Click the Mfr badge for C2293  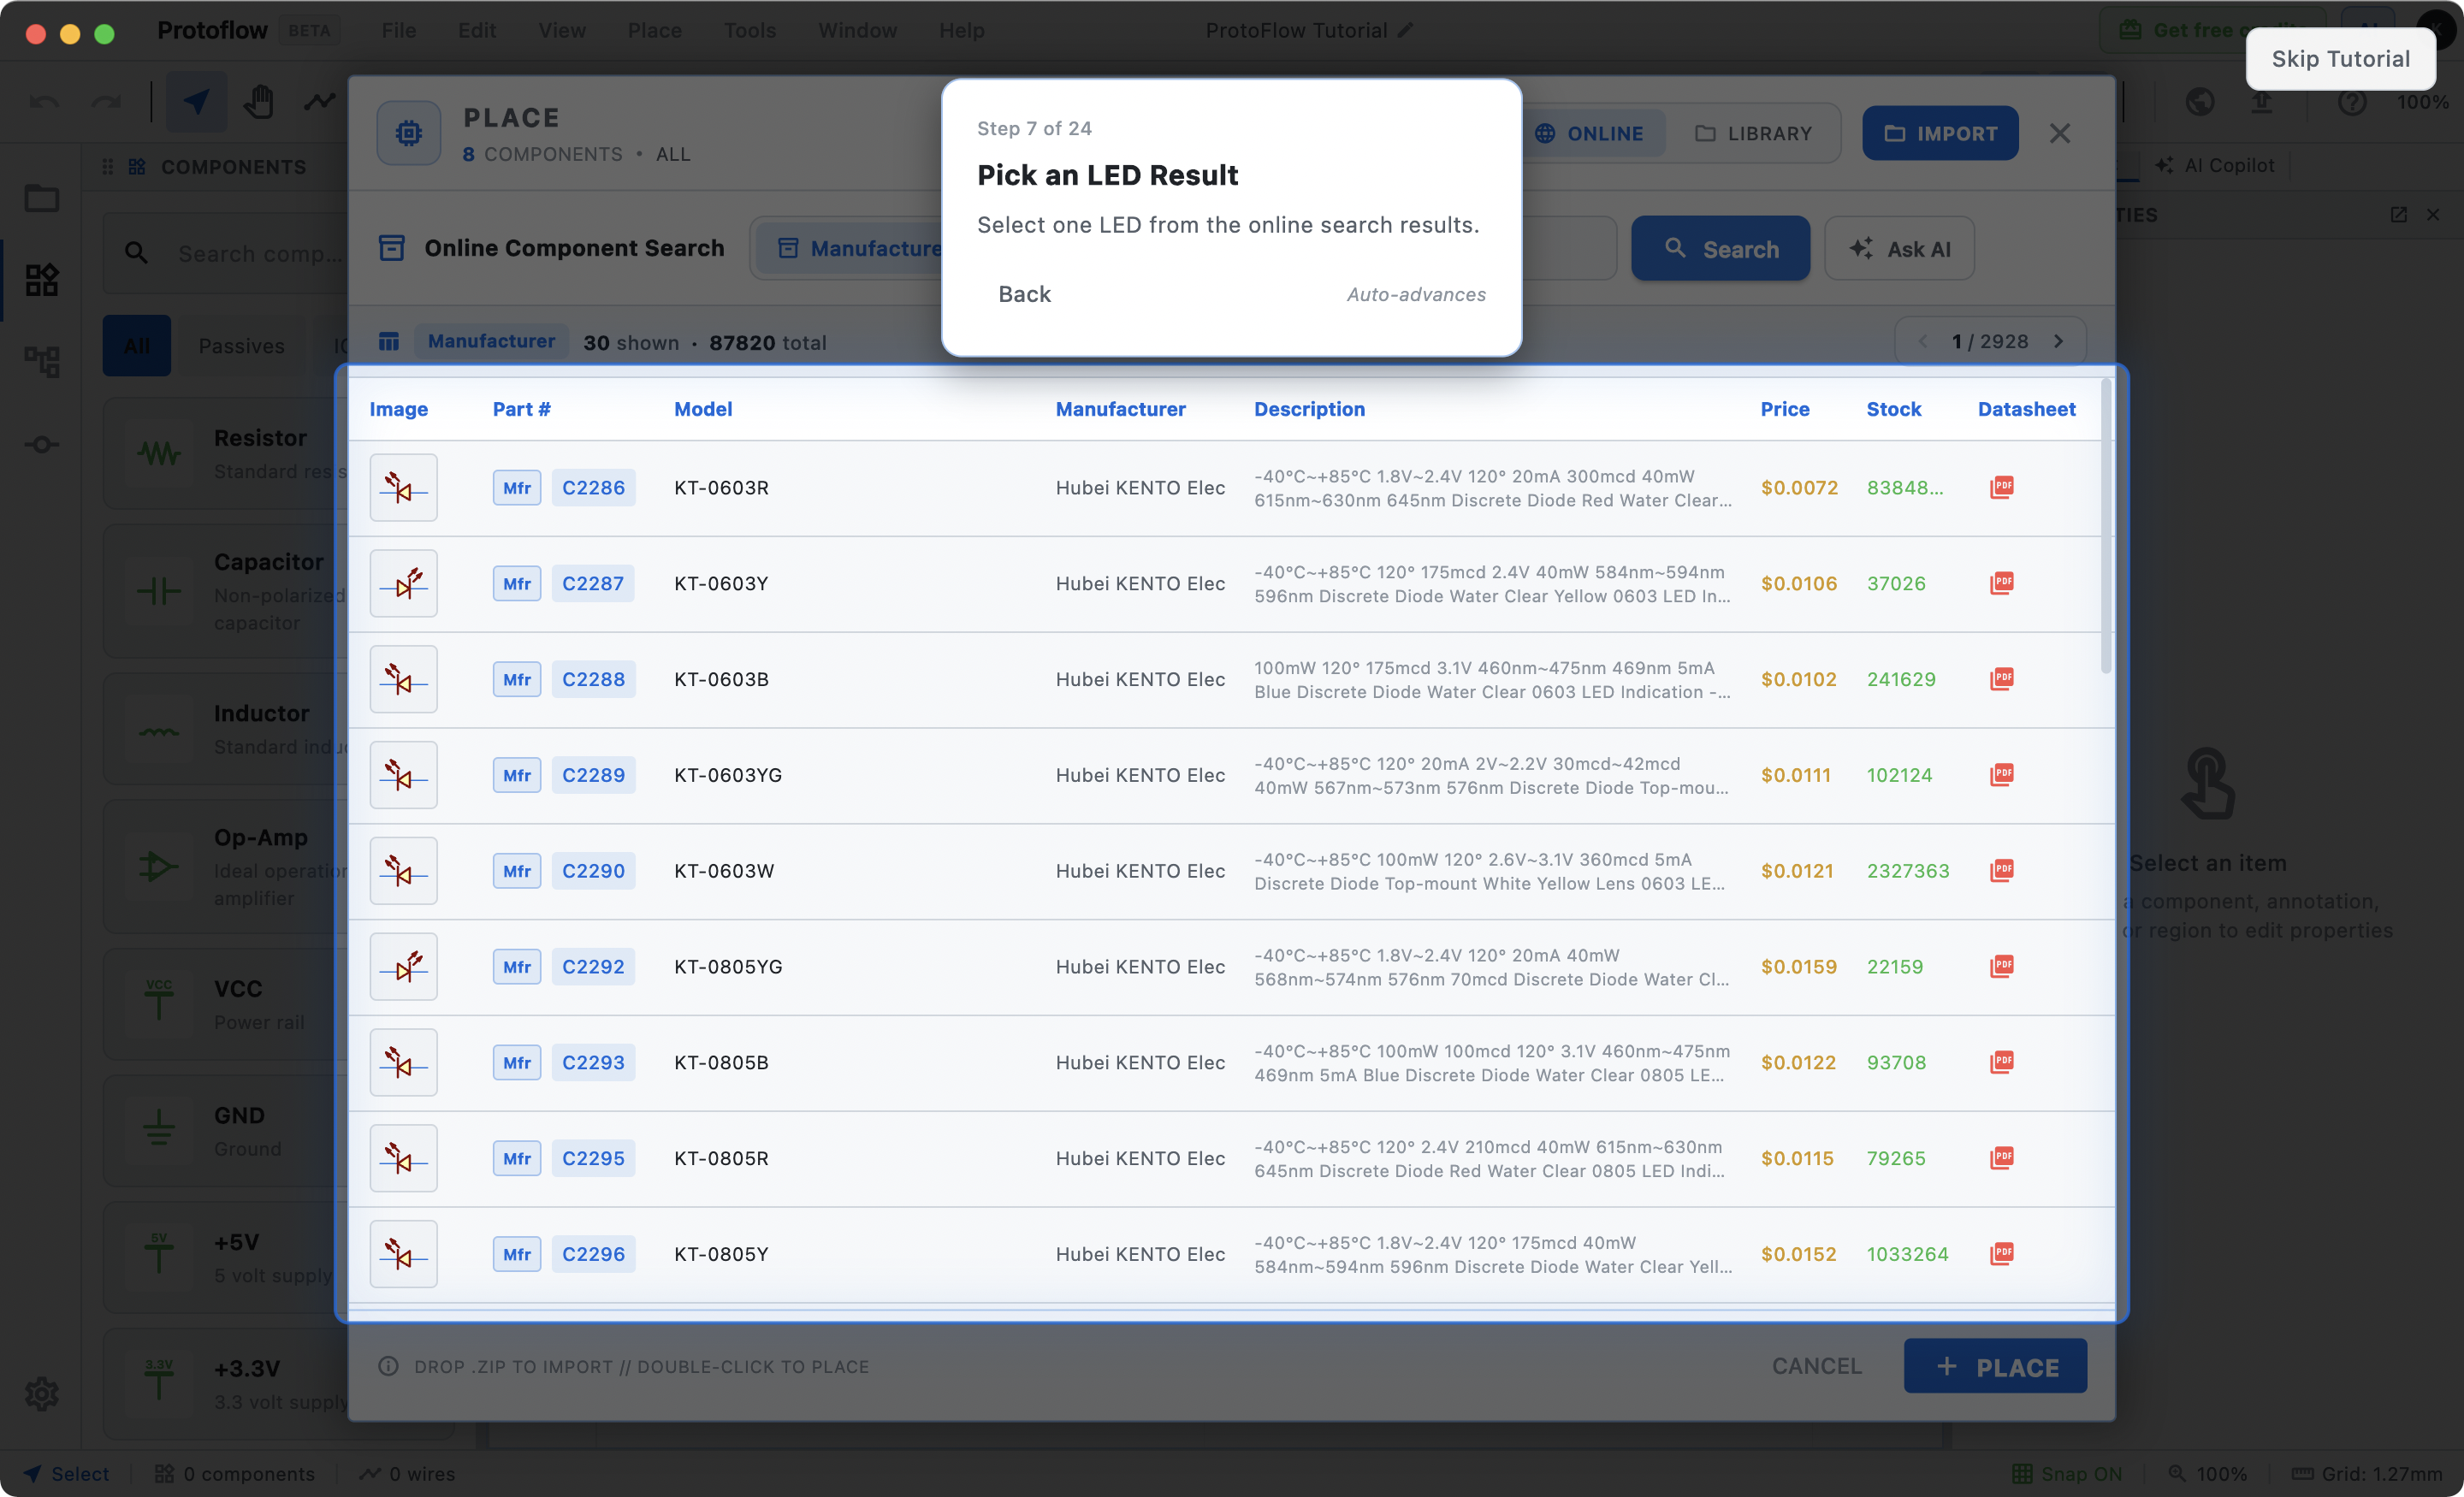click(517, 1063)
